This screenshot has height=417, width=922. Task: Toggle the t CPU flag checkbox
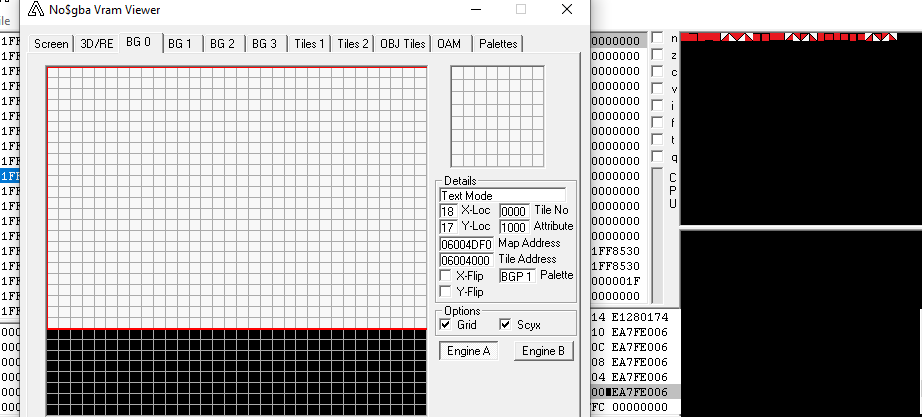pos(657,140)
